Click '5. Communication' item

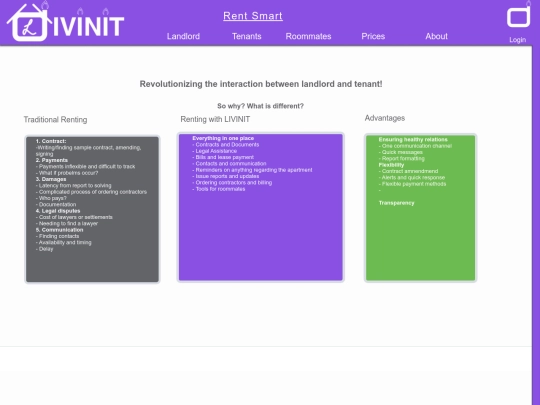pyautogui.click(x=60, y=230)
